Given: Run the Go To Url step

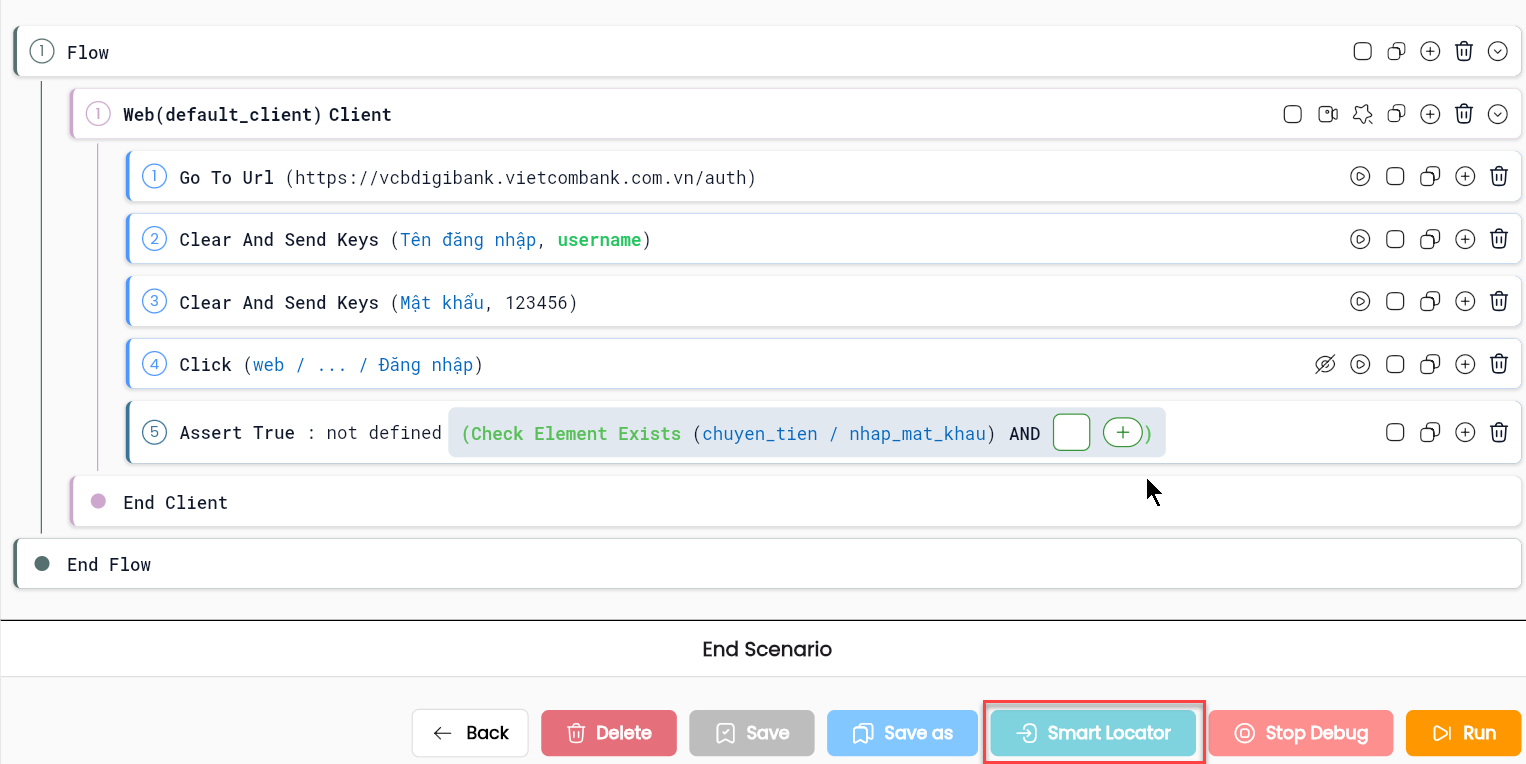Looking at the screenshot, I should click(1360, 177).
